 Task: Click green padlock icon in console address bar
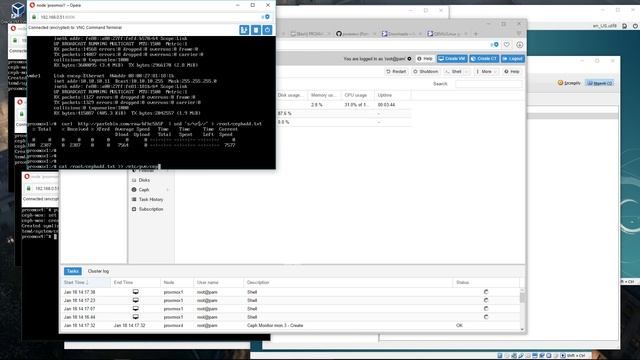click(34, 17)
